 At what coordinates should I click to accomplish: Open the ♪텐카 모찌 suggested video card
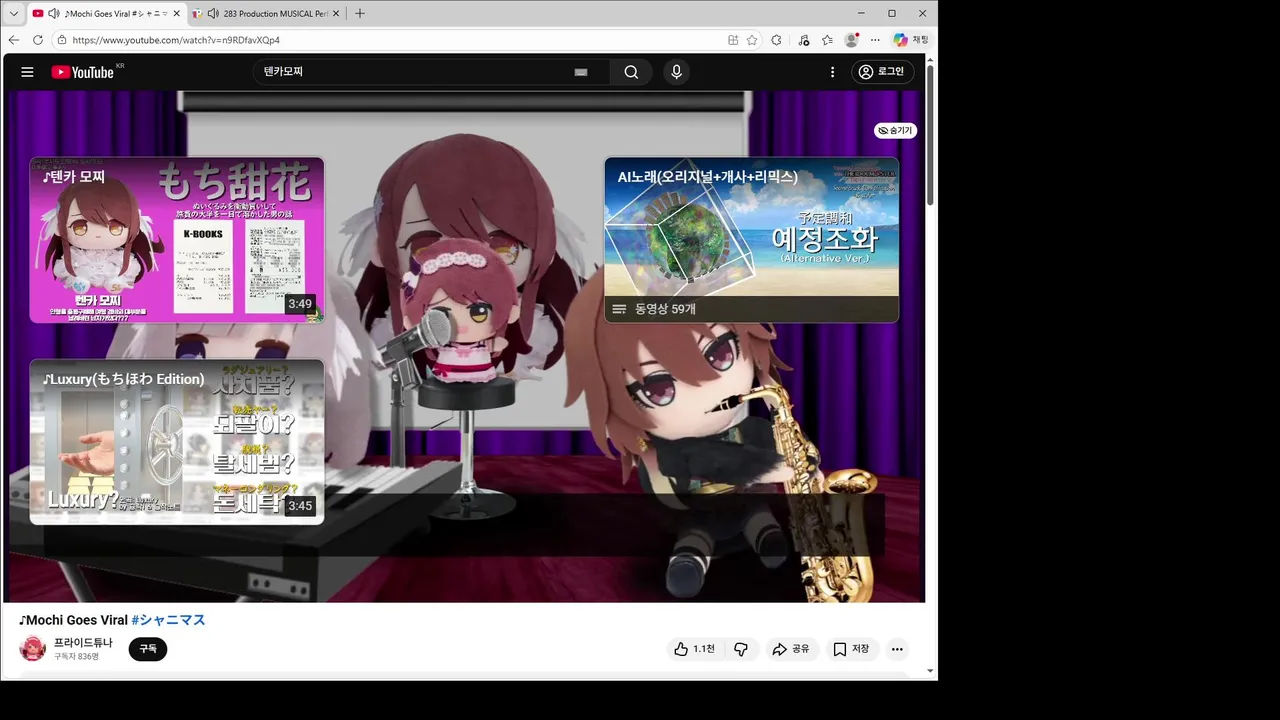177,240
